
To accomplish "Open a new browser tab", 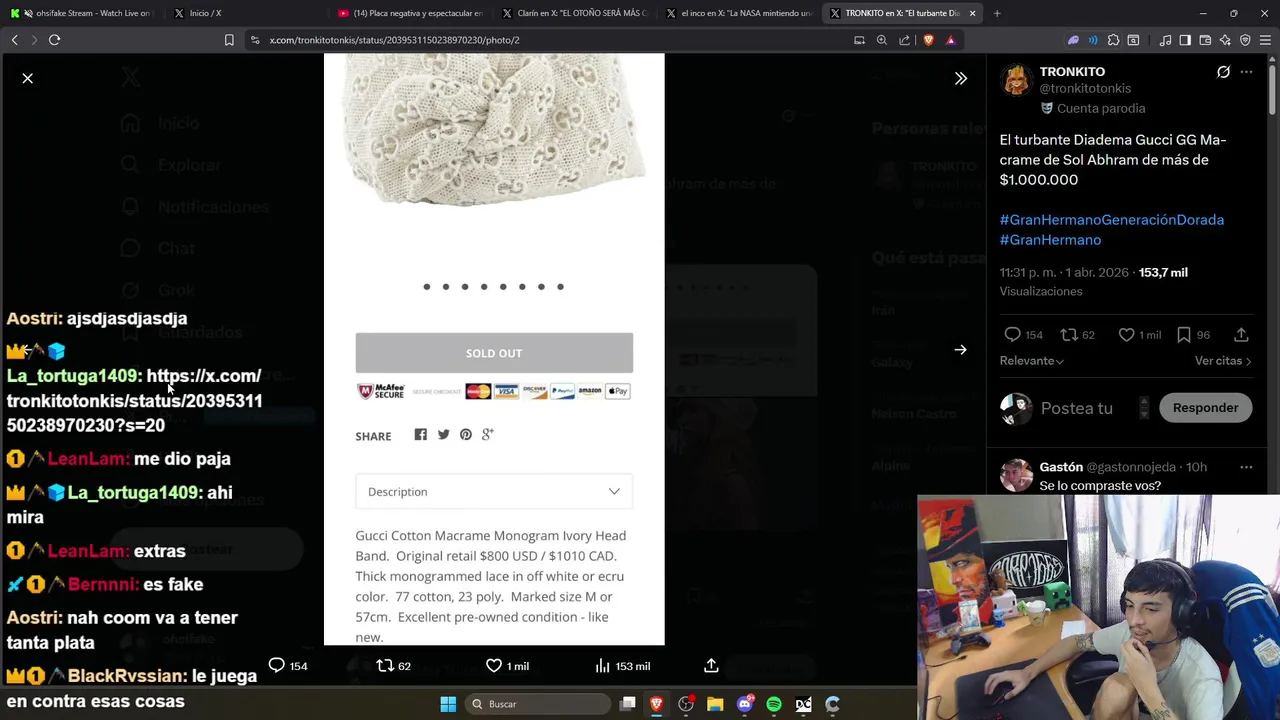I will point(997,13).
